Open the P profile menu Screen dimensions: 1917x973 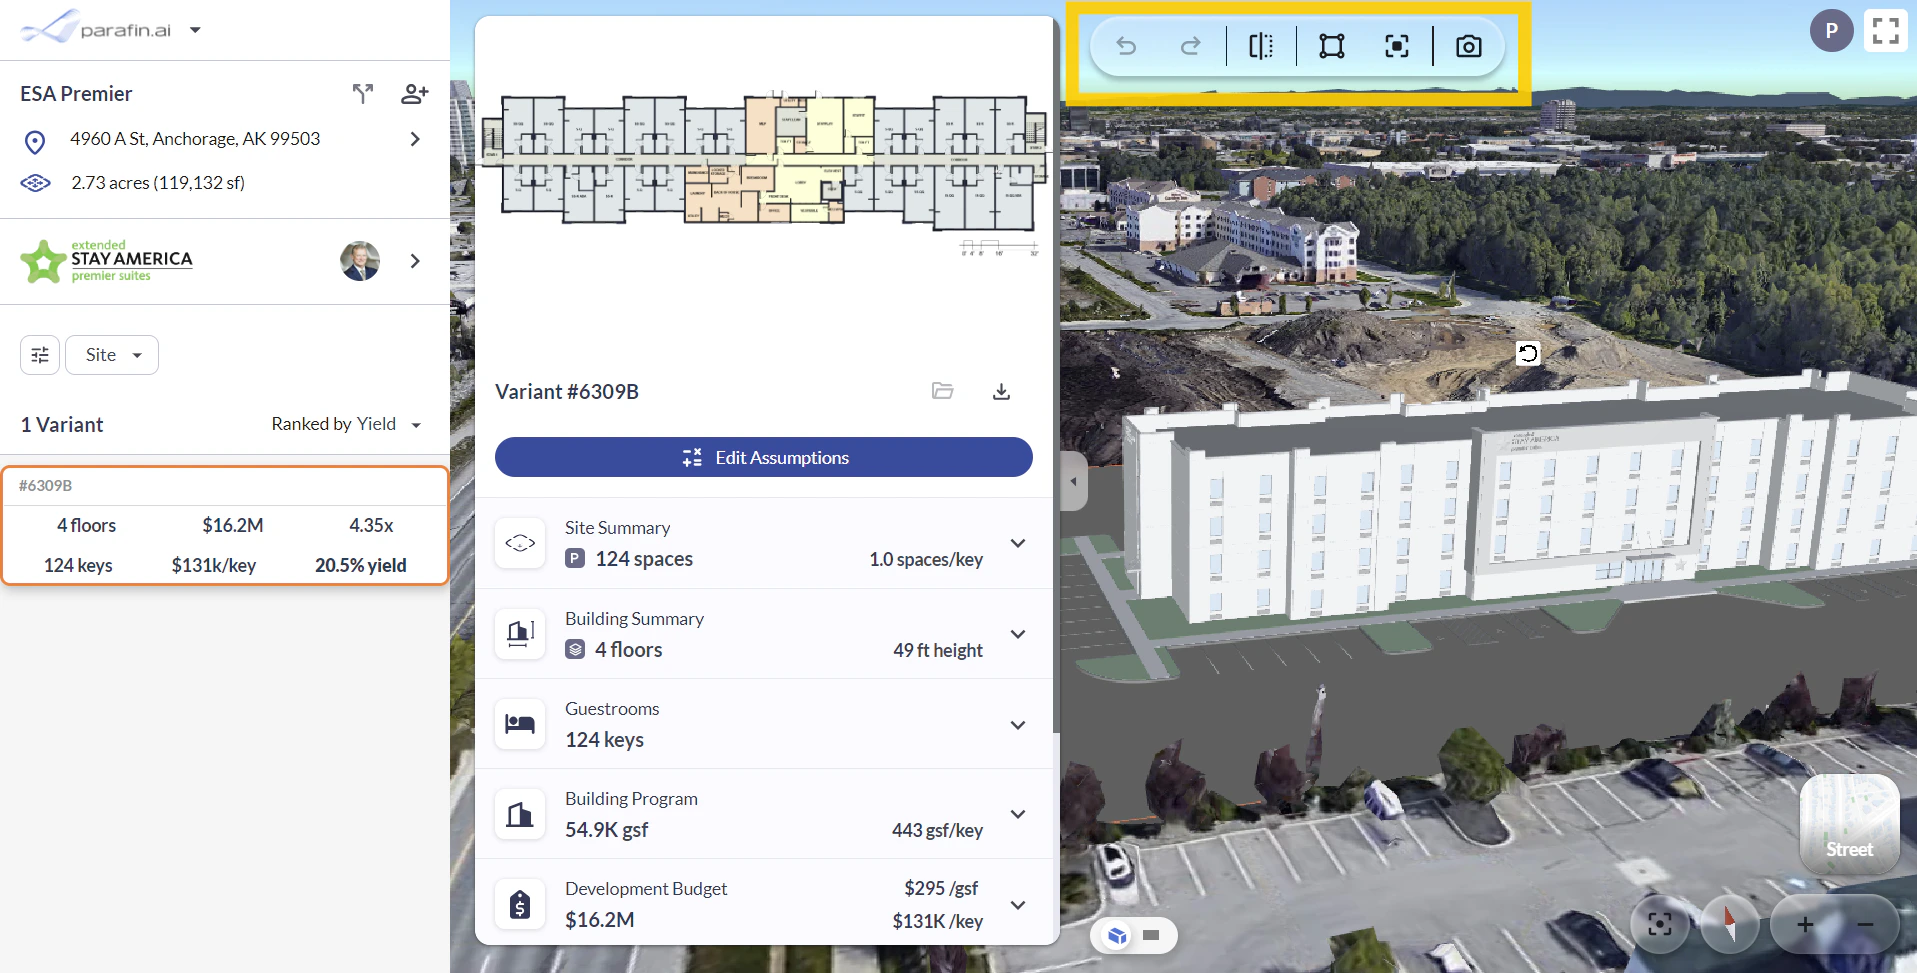(x=1831, y=30)
